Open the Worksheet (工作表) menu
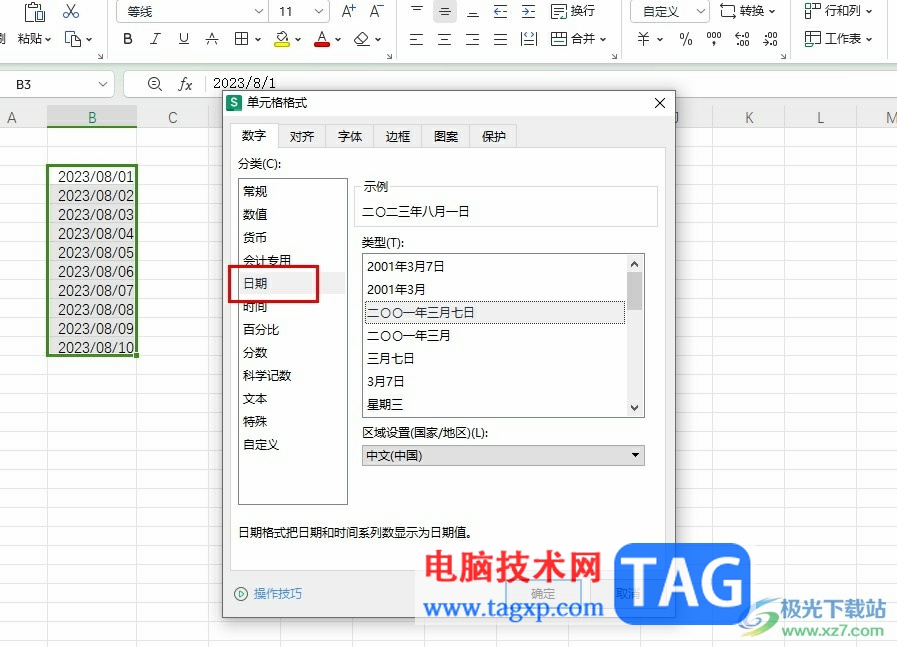 [x=839, y=39]
